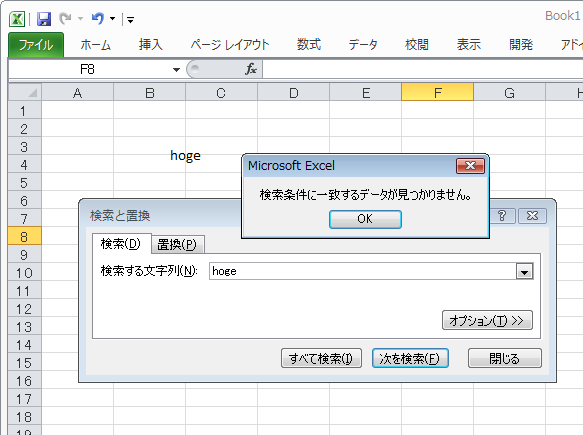Click OK in Microsoft Excel message box
This screenshot has height=435, width=583.
365,219
